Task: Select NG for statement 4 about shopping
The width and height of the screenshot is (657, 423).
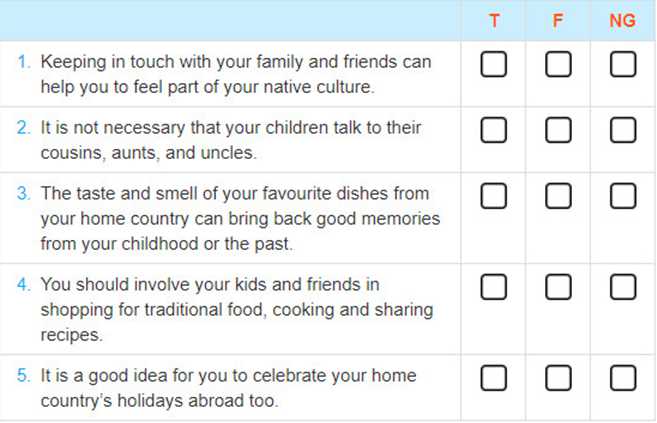Action: (x=623, y=287)
